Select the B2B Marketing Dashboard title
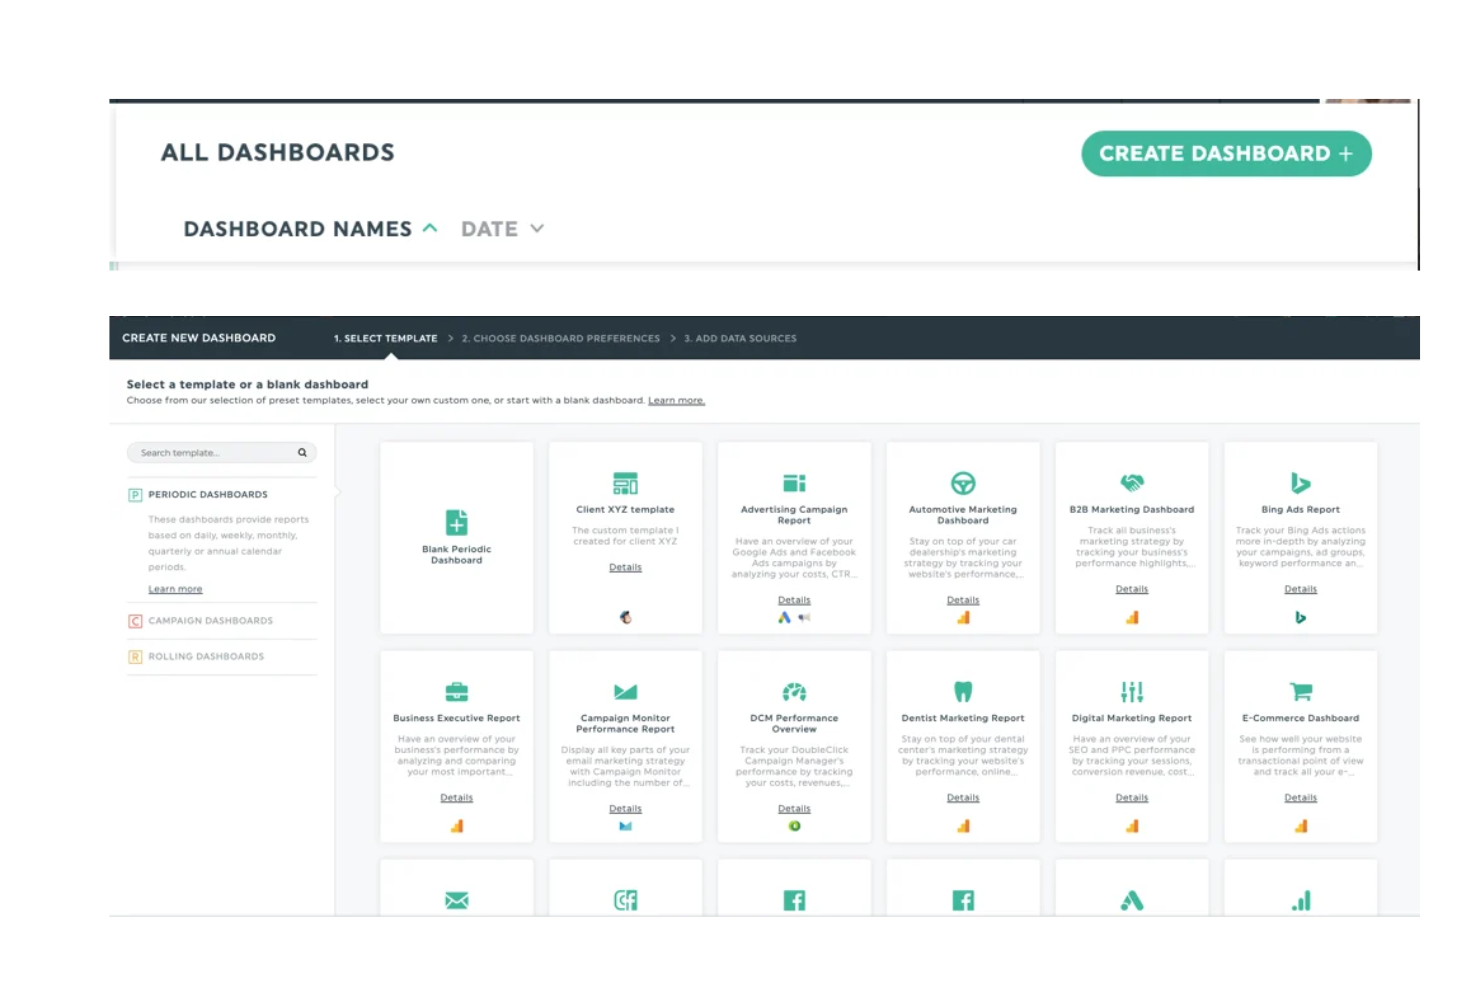This screenshot has height=987, width=1480. pyautogui.click(x=1132, y=510)
